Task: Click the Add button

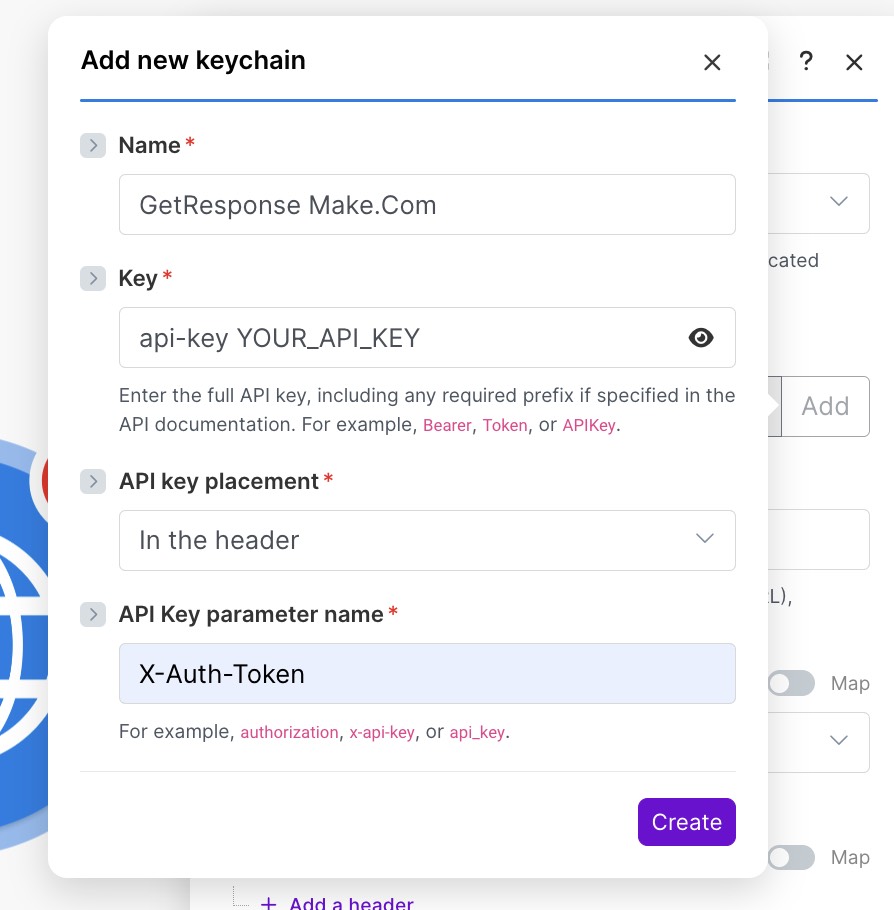Action: 825,406
